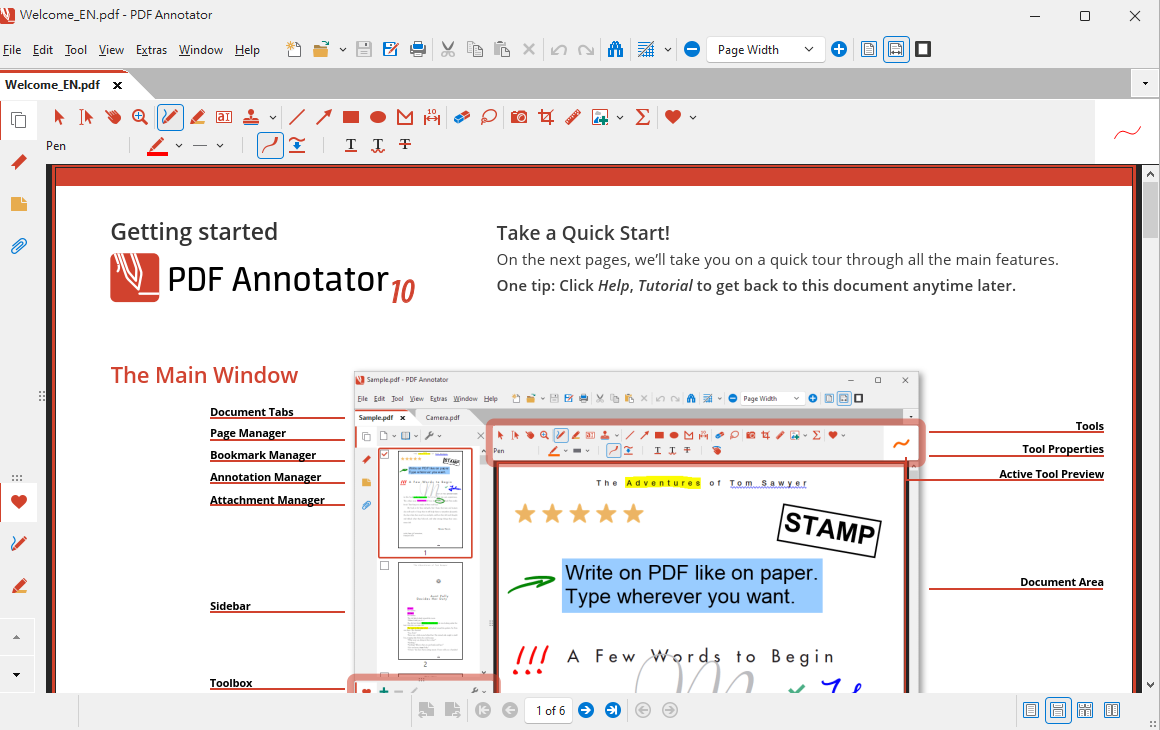1160x730 pixels.
Task: Enable underline text markup
Action: pyautogui.click(x=351, y=145)
